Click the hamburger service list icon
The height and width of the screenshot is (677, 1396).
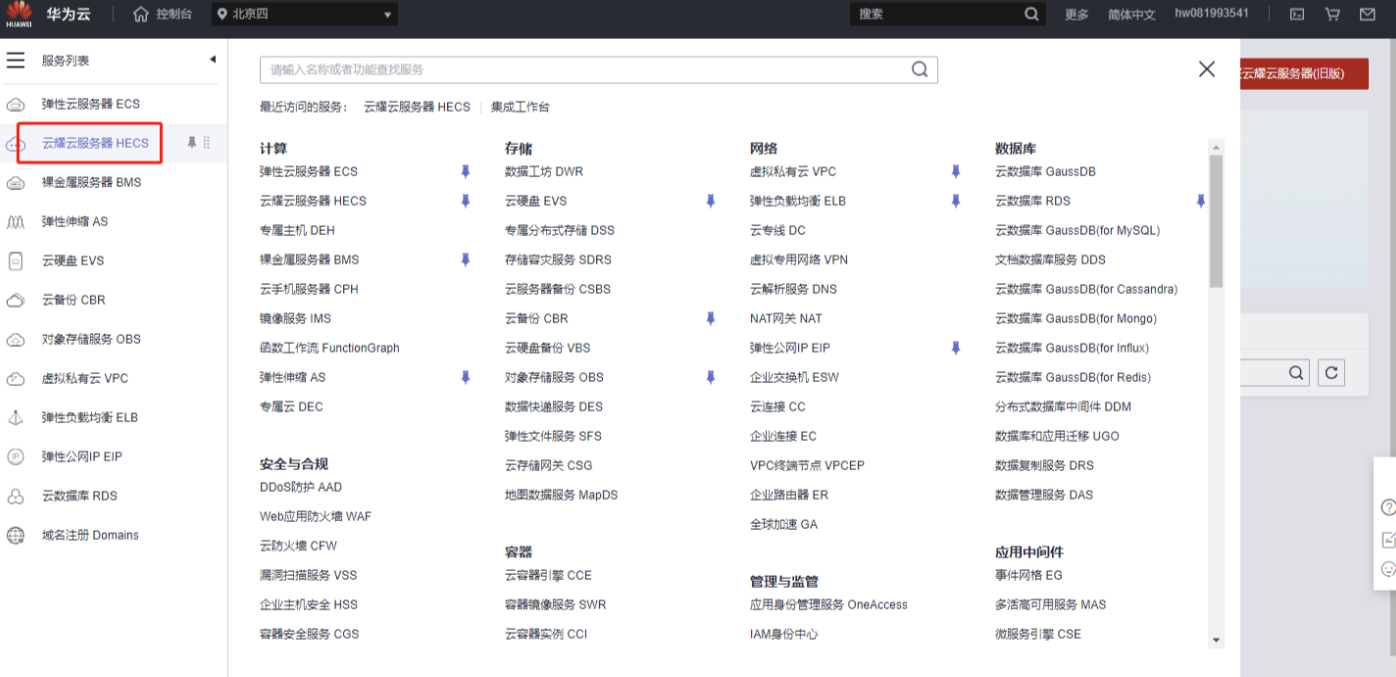click(x=16, y=61)
